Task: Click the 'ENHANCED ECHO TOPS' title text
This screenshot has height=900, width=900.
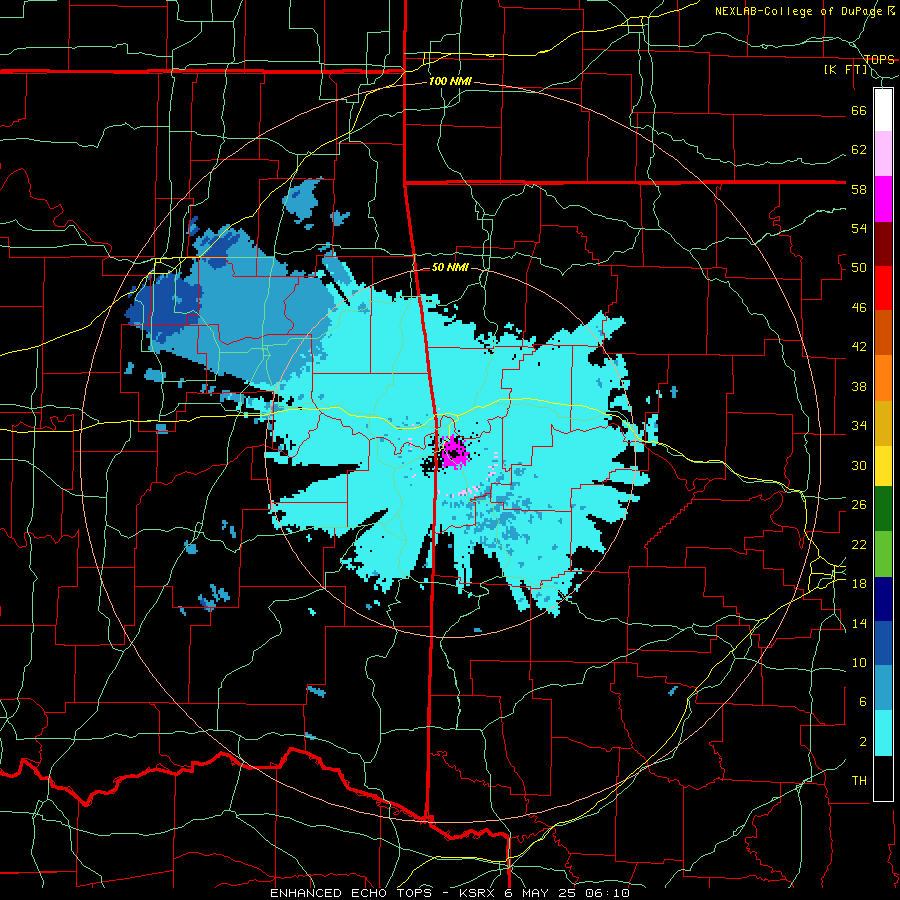Action: pyautogui.click(x=354, y=893)
